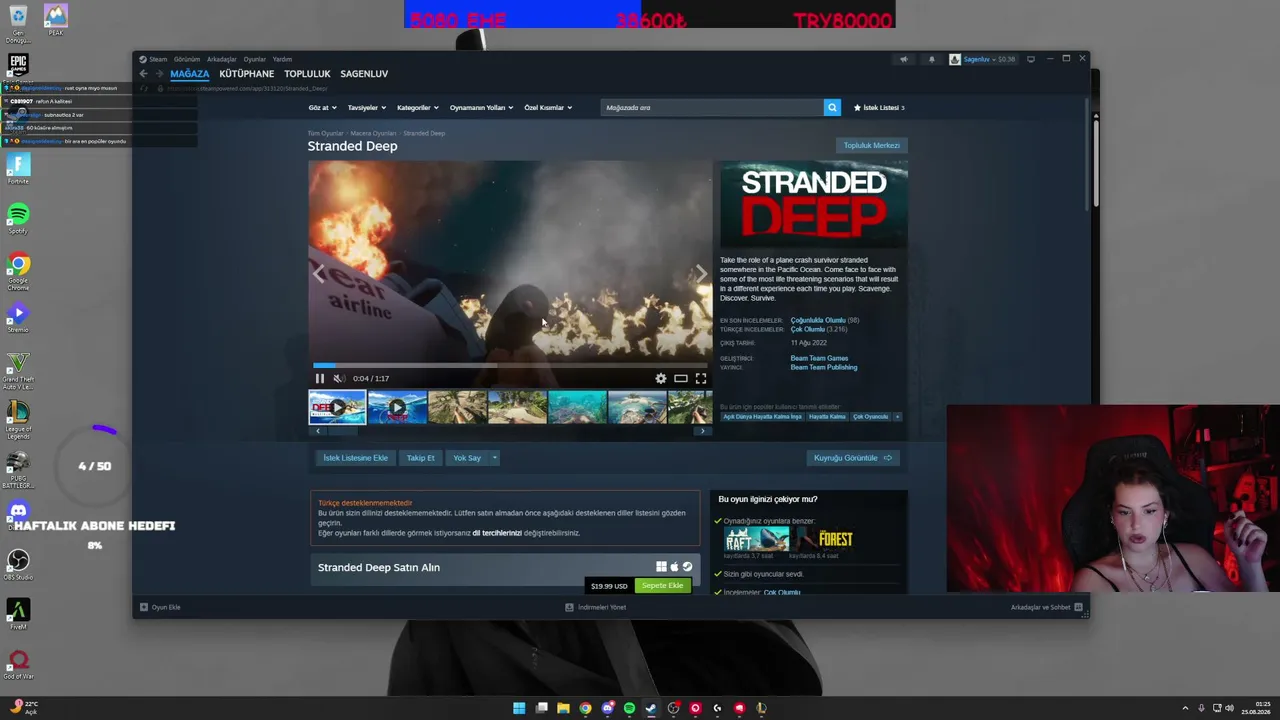The image size is (1280, 720).
Task: Show next media with right arrow
Action: coord(701,273)
